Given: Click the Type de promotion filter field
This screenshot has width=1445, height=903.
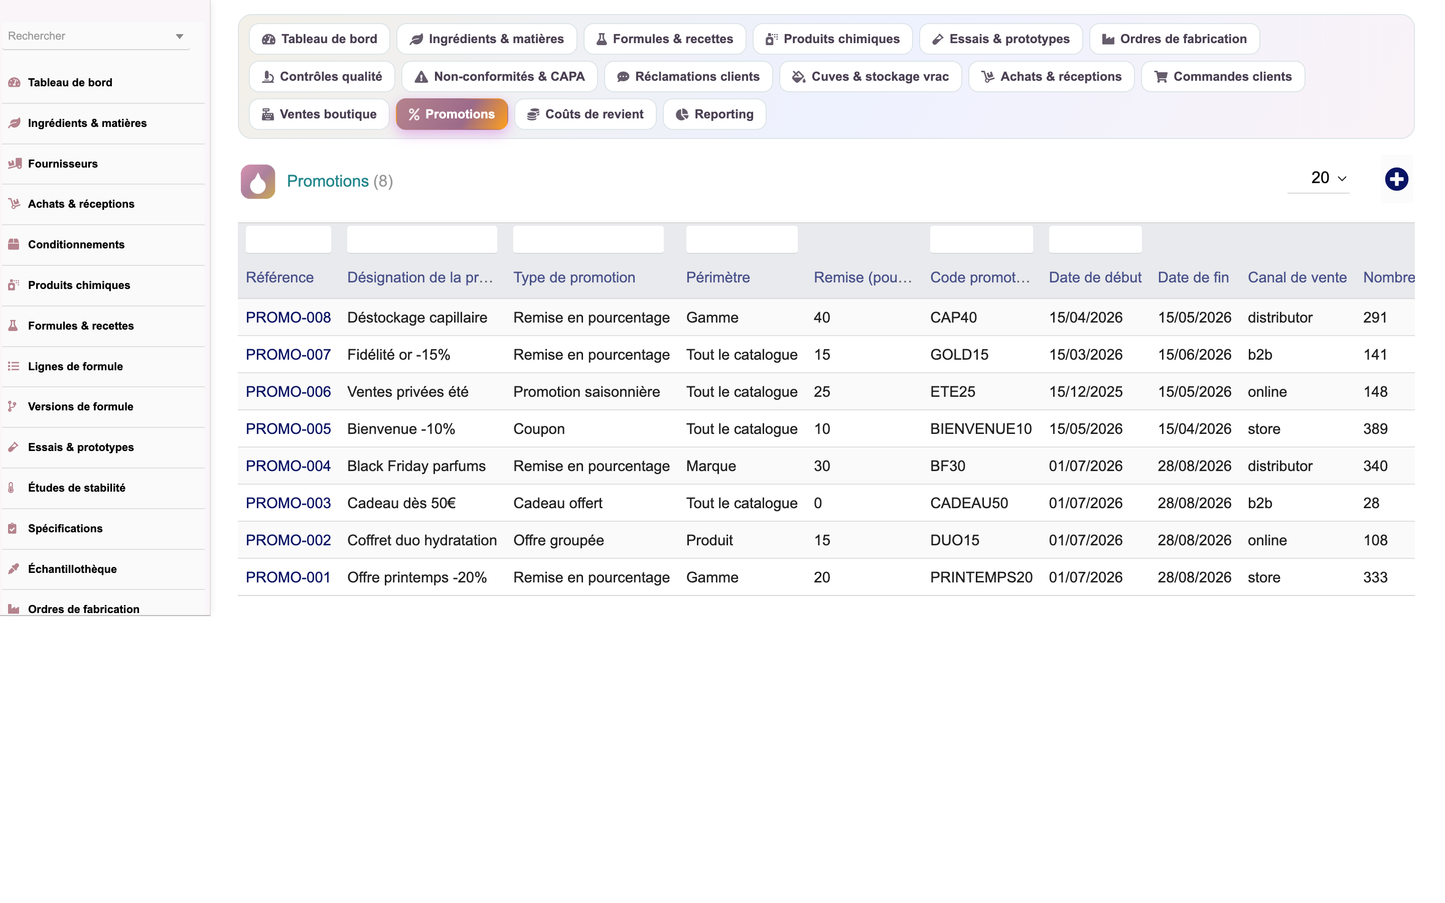Looking at the screenshot, I should [x=588, y=239].
